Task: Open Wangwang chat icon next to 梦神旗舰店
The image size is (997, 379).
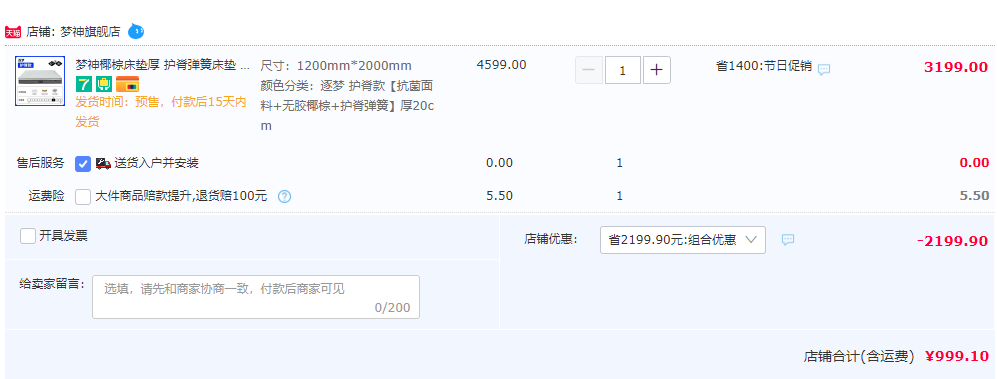Action: tap(136, 31)
